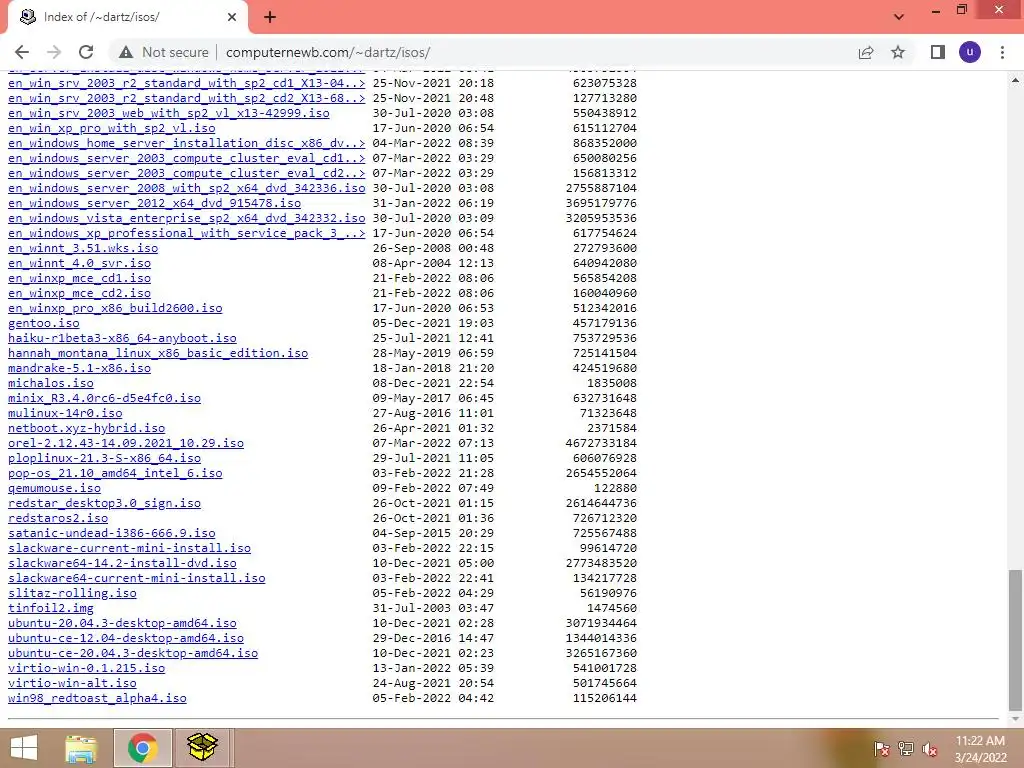This screenshot has height=768, width=1024.
Task: Bookmark this page with the star
Action: point(898,52)
